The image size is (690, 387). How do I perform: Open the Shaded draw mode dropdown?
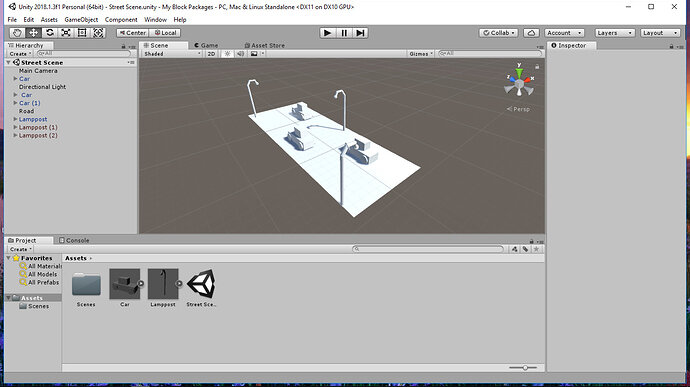[172, 54]
